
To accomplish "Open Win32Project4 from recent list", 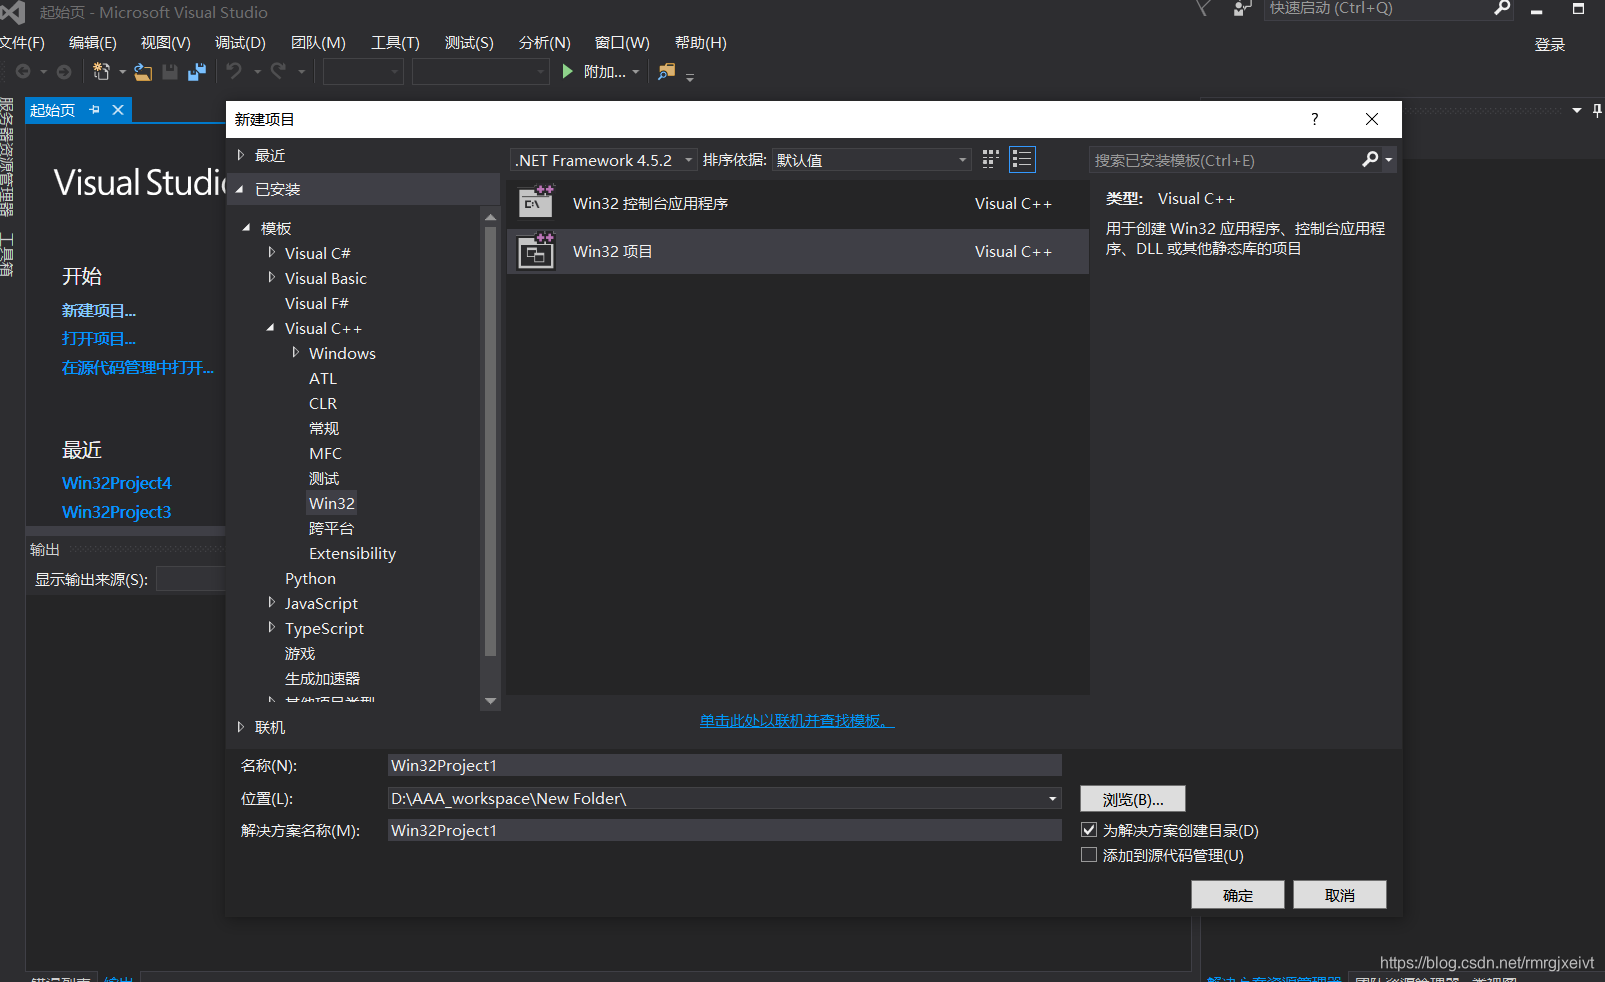I will point(116,483).
